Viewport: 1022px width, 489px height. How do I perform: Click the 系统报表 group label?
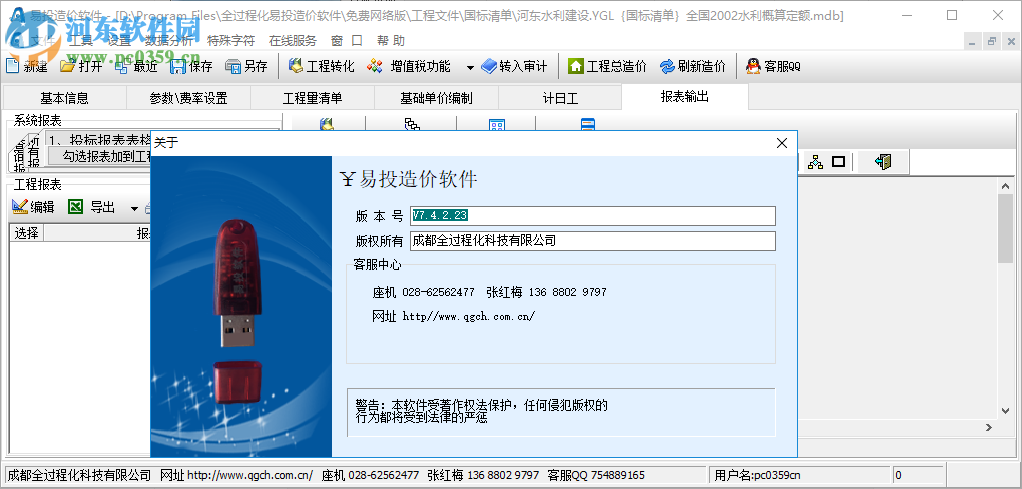[x=38, y=121]
